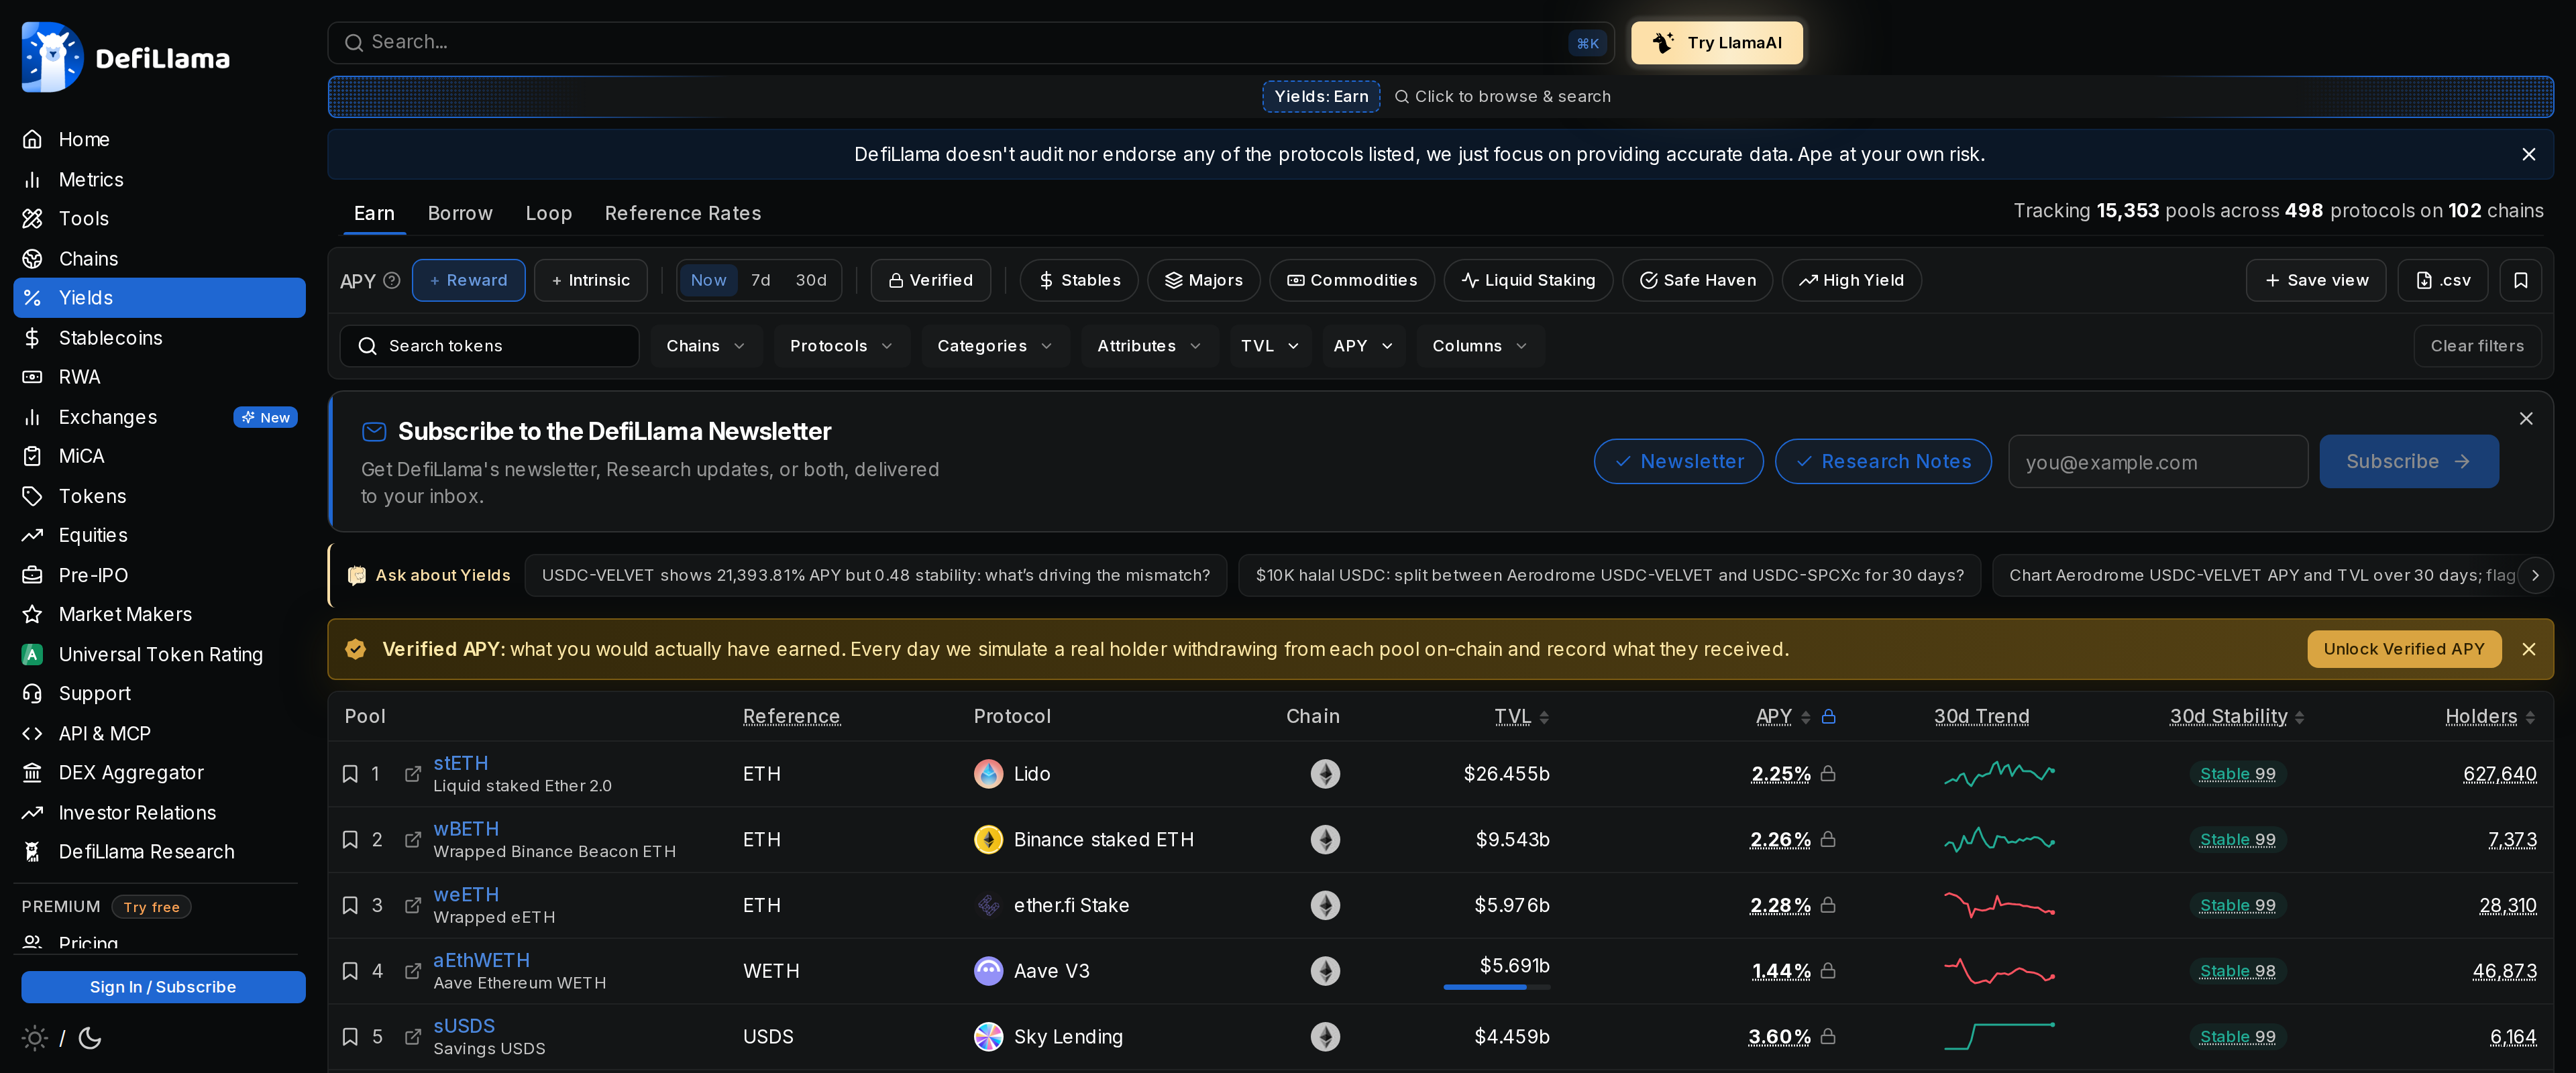Open the Chains dropdown filter
Viewport: 2576px width, 1073px height.
706,347
